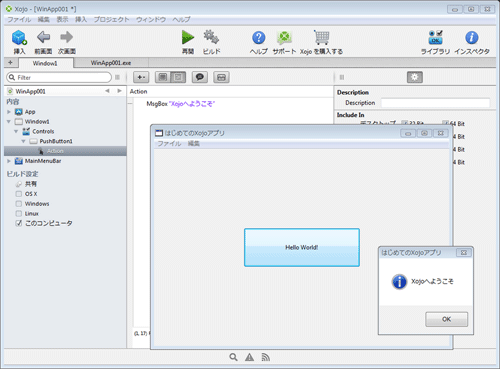500x369 pixels.
Task: Open the 表示 menu
Action: coord(62,20)
